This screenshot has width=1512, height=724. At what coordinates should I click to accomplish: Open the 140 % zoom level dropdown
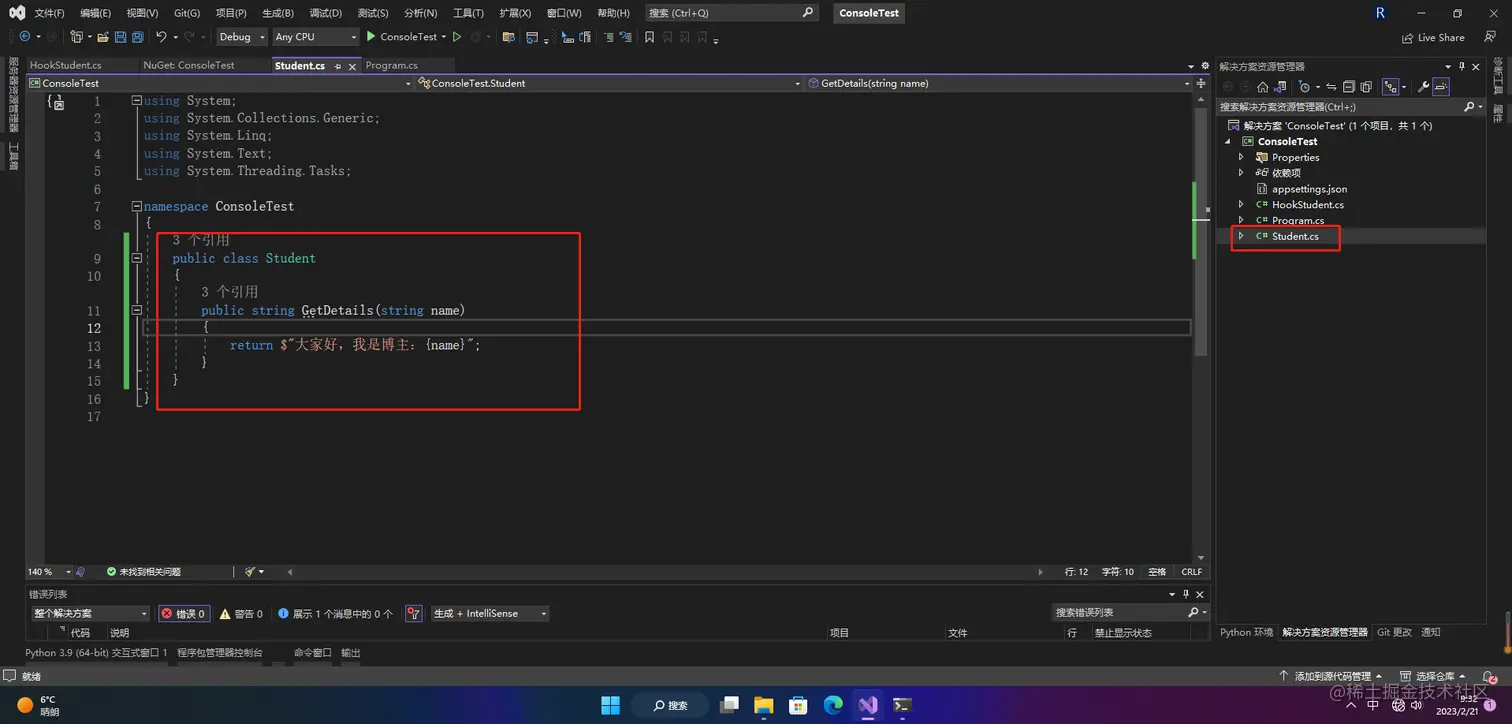(x=50, y=572)
